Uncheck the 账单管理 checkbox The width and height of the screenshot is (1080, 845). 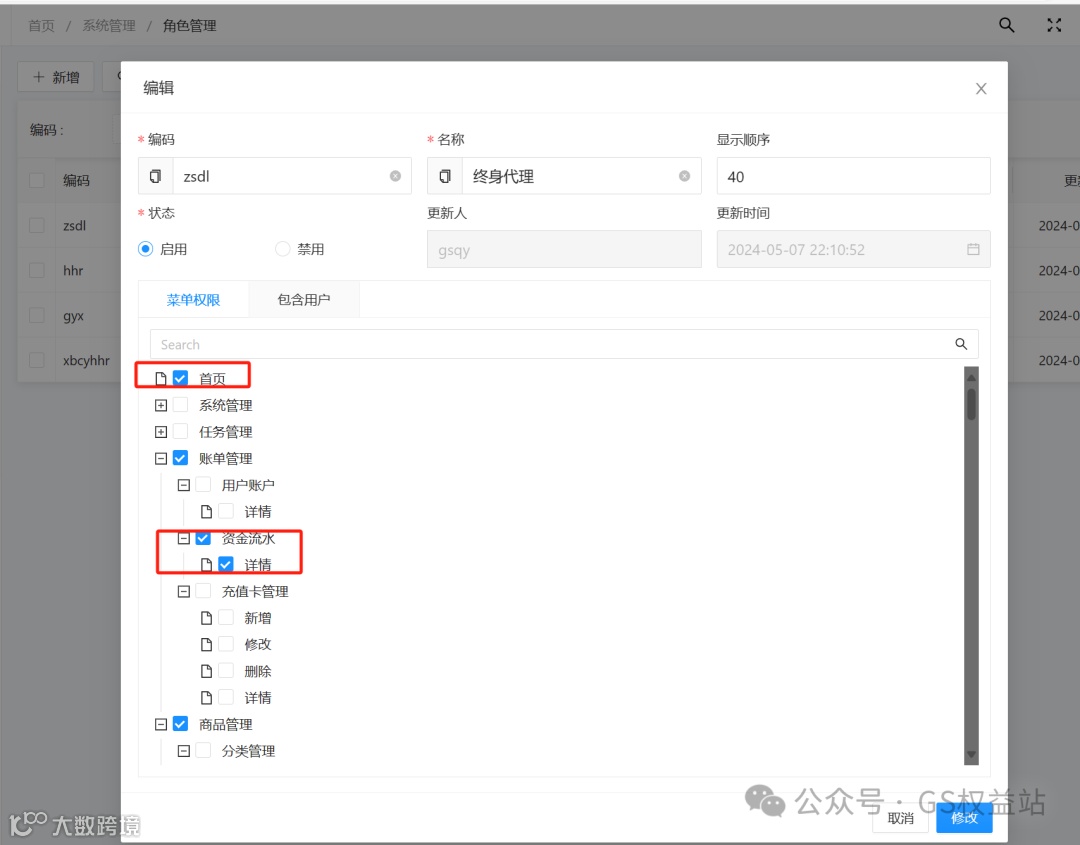pyautogui.click(x=180, y=458)
